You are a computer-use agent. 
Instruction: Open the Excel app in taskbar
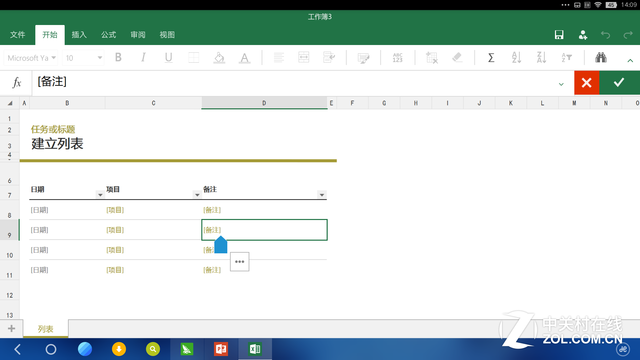(x=255, y=349)
